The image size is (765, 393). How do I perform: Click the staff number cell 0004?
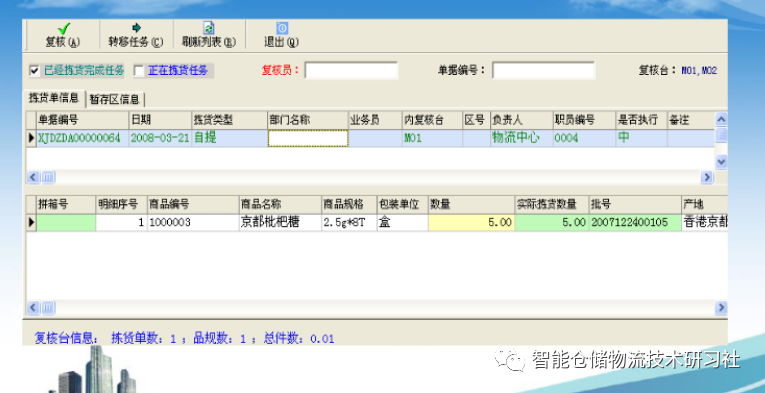click(584, 138)
